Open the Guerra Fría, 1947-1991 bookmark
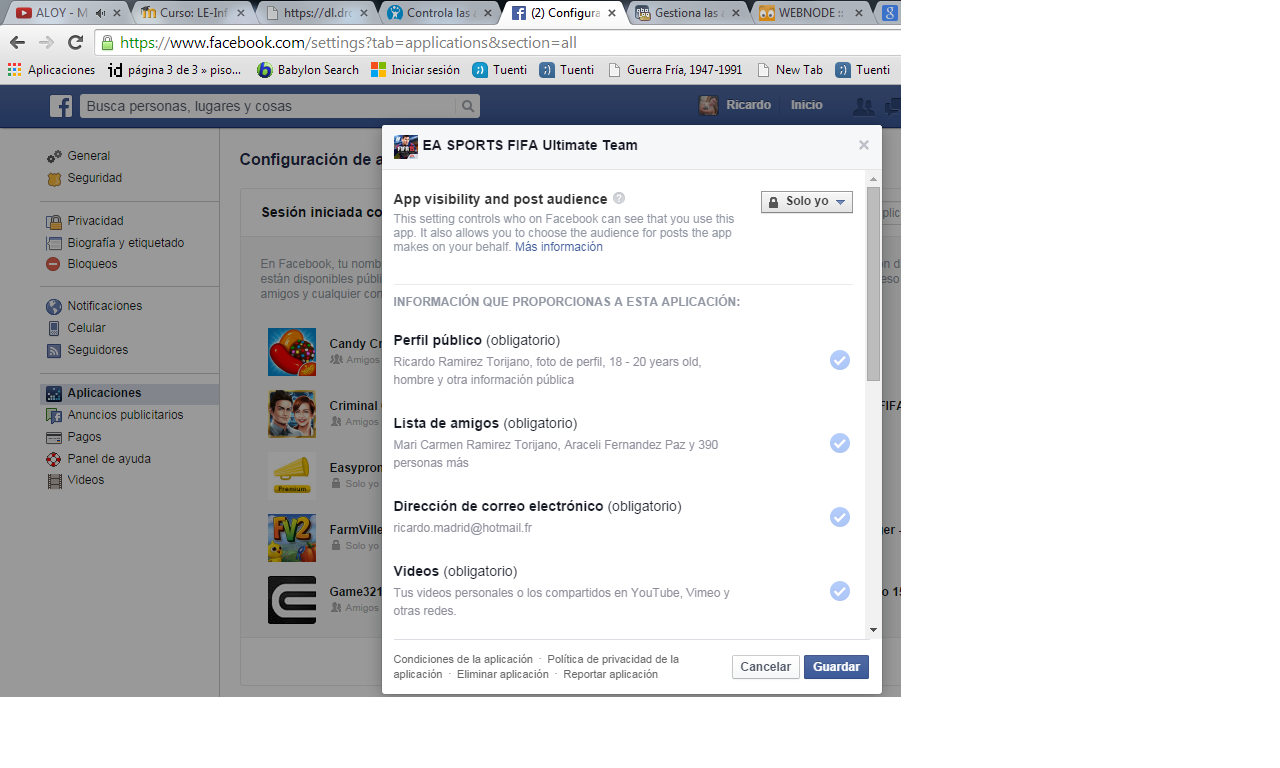Image resolution: width=1280 pixels, height=768 pixels. (675, 70)
